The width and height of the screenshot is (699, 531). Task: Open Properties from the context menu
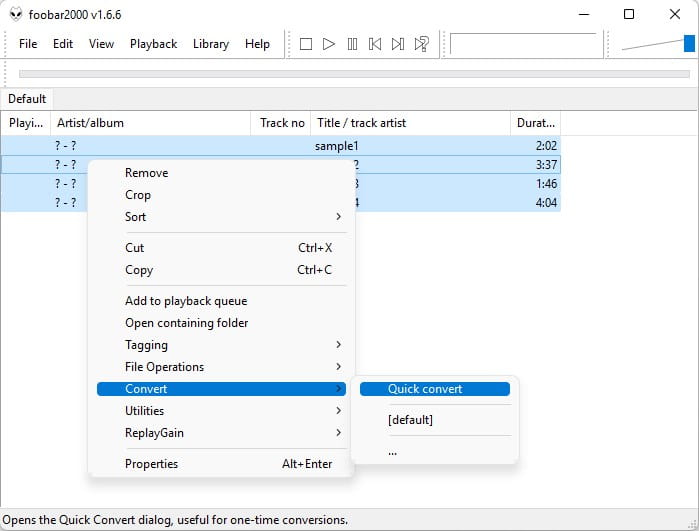pyautogui.click(x=221, y=464)
